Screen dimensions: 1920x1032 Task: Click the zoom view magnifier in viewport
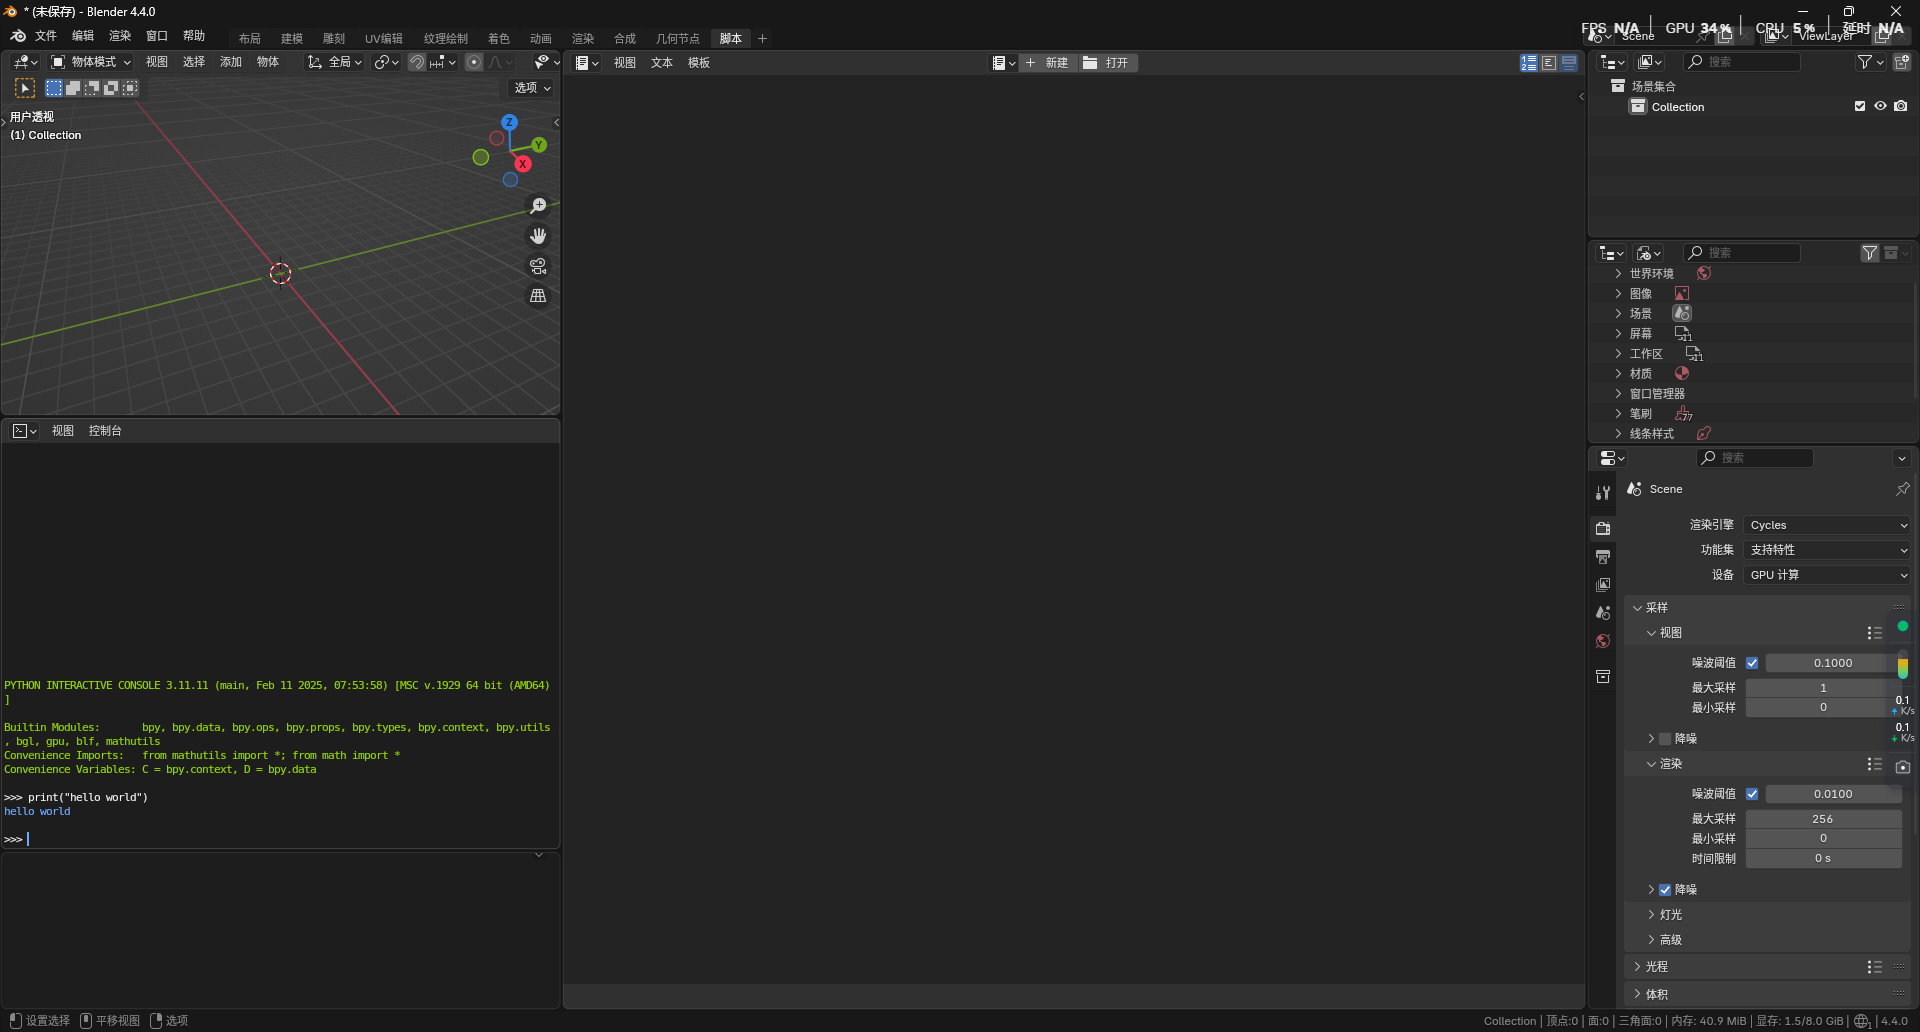538,206
